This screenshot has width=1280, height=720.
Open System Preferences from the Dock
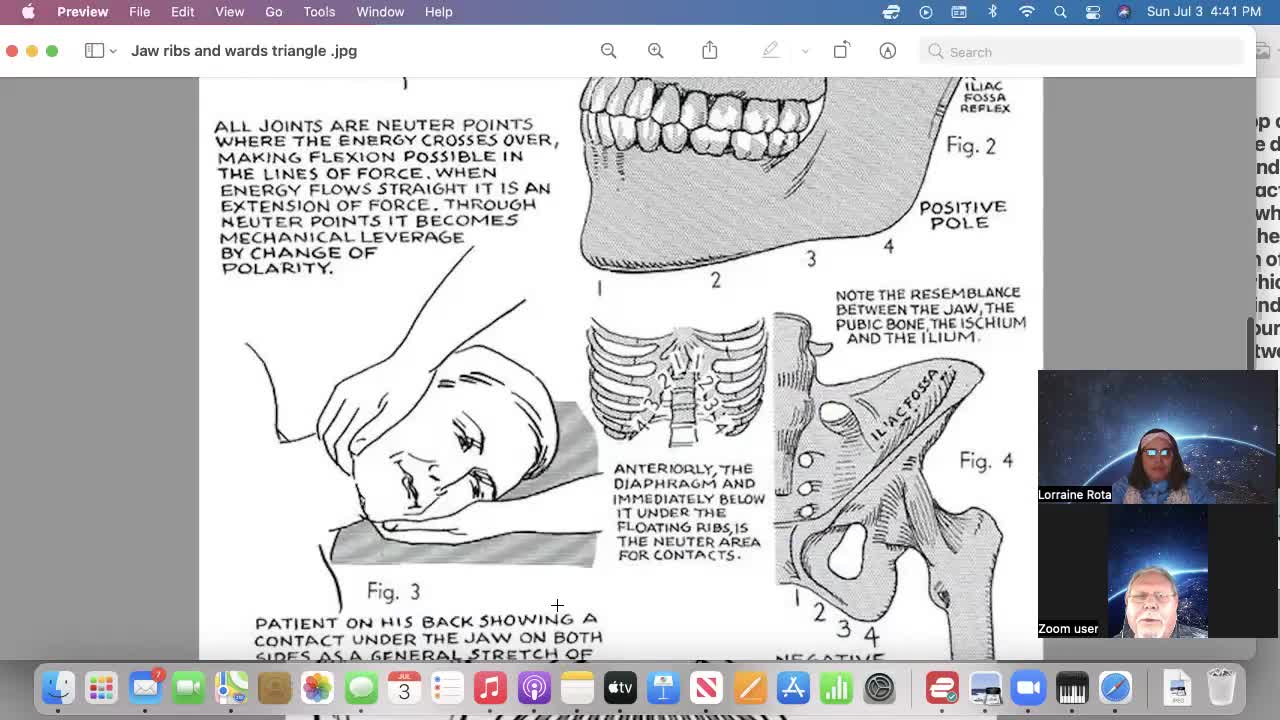[879, 687]
